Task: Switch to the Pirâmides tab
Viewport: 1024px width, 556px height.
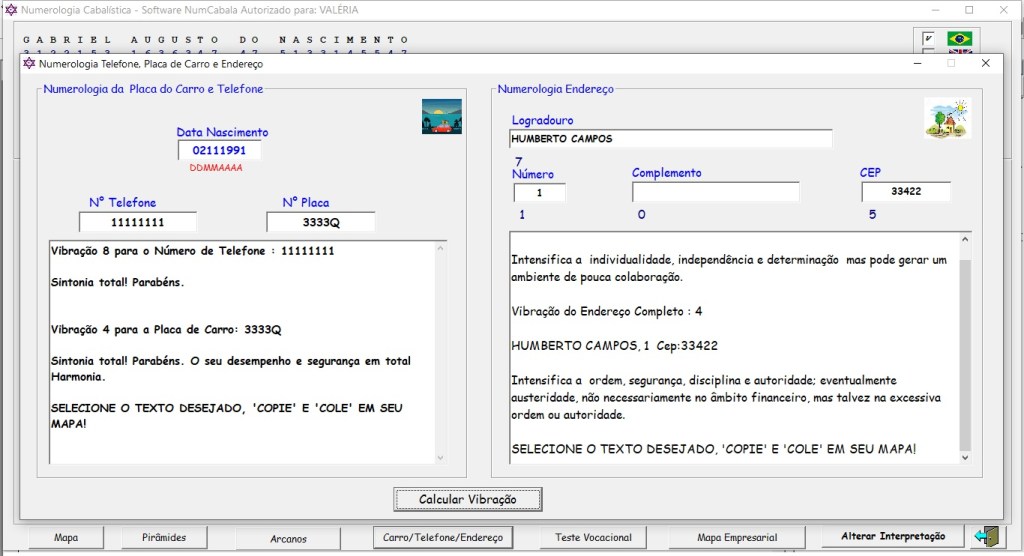Action: coord(164,537)
